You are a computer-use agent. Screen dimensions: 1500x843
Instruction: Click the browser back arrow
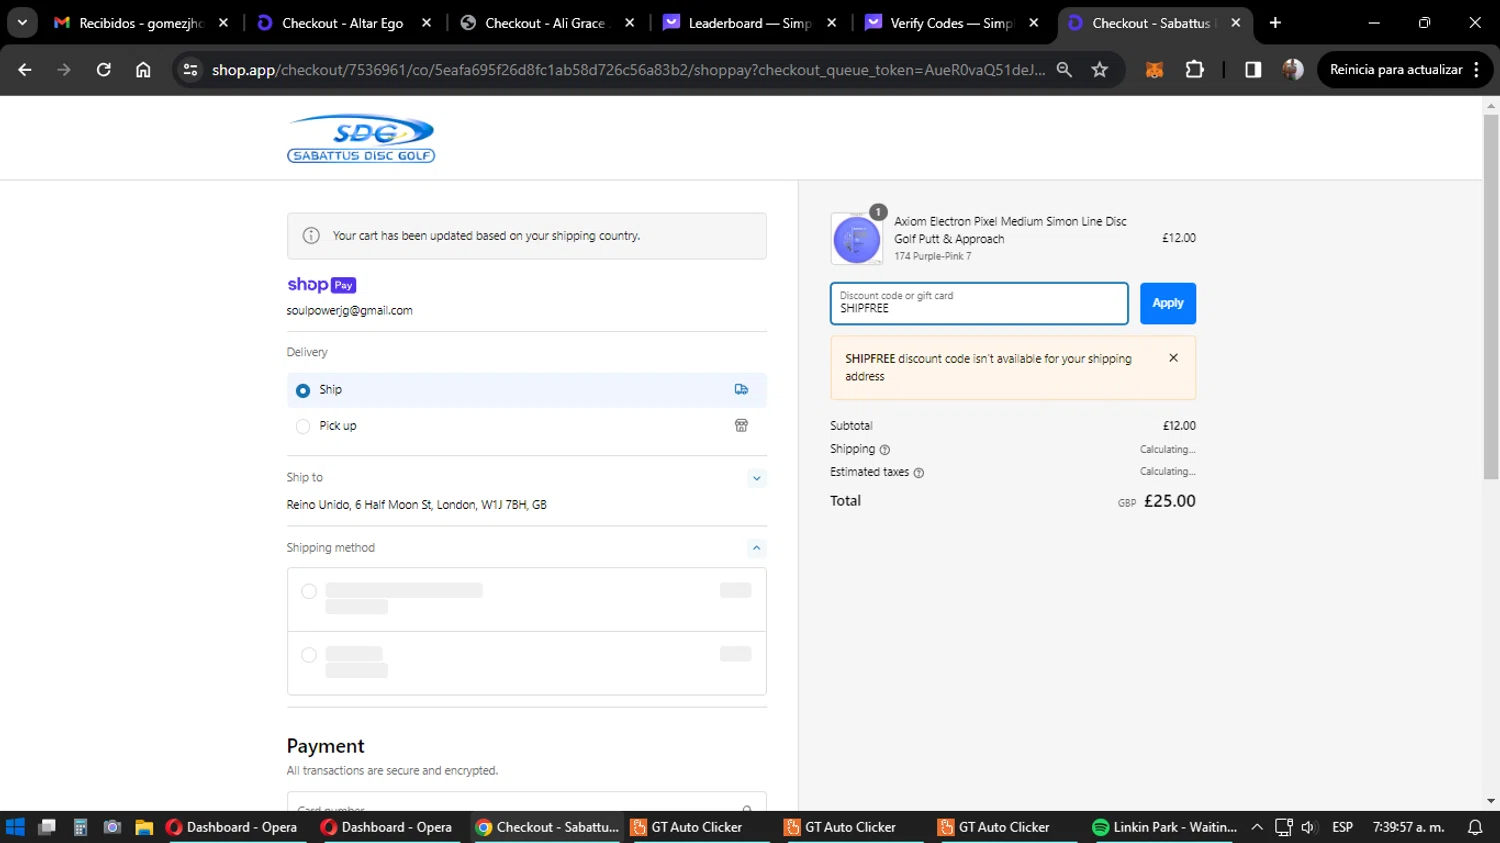pos(25,70)
